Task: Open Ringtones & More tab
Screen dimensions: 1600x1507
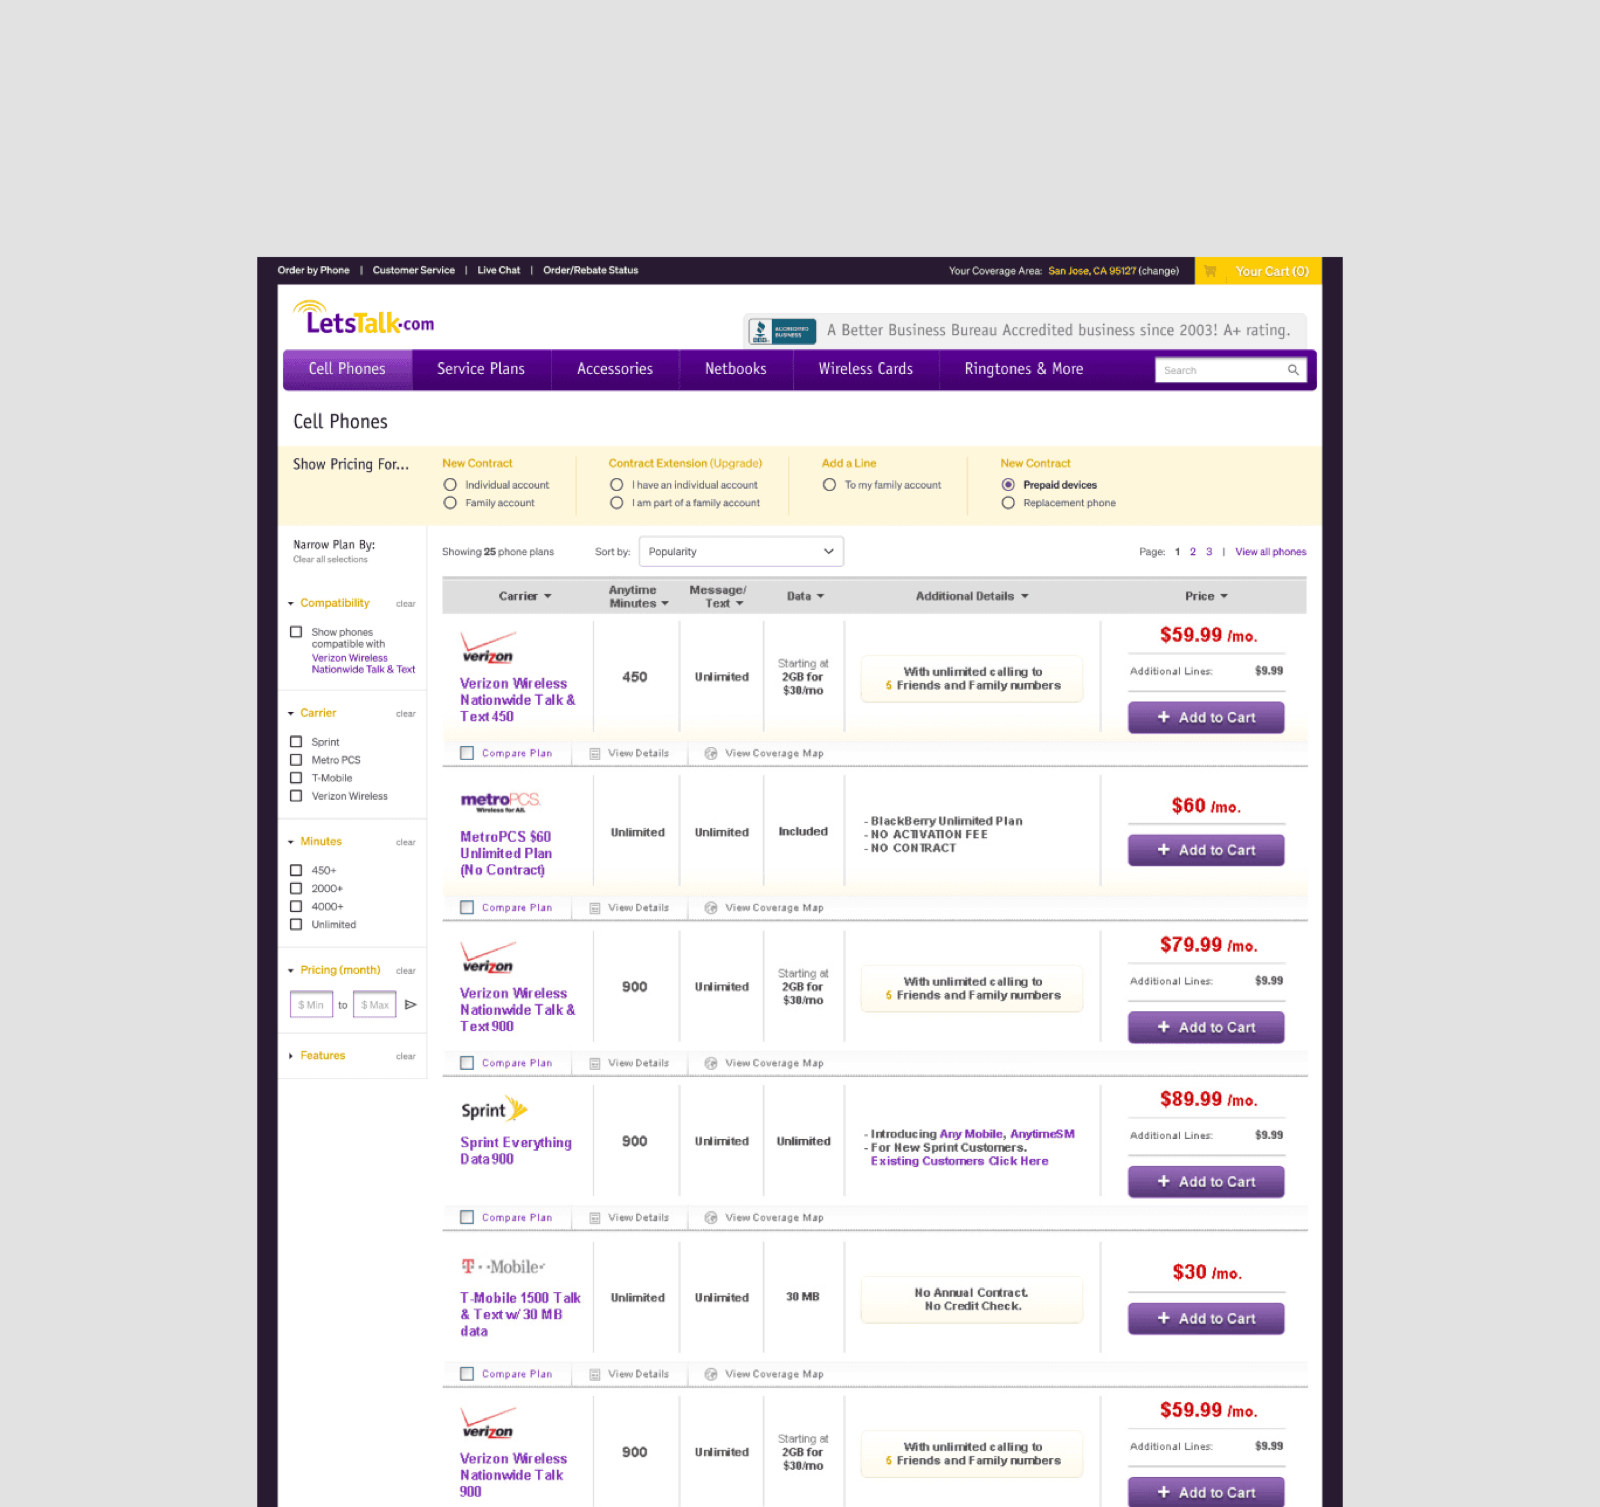Action: [x=1024, y=369]
